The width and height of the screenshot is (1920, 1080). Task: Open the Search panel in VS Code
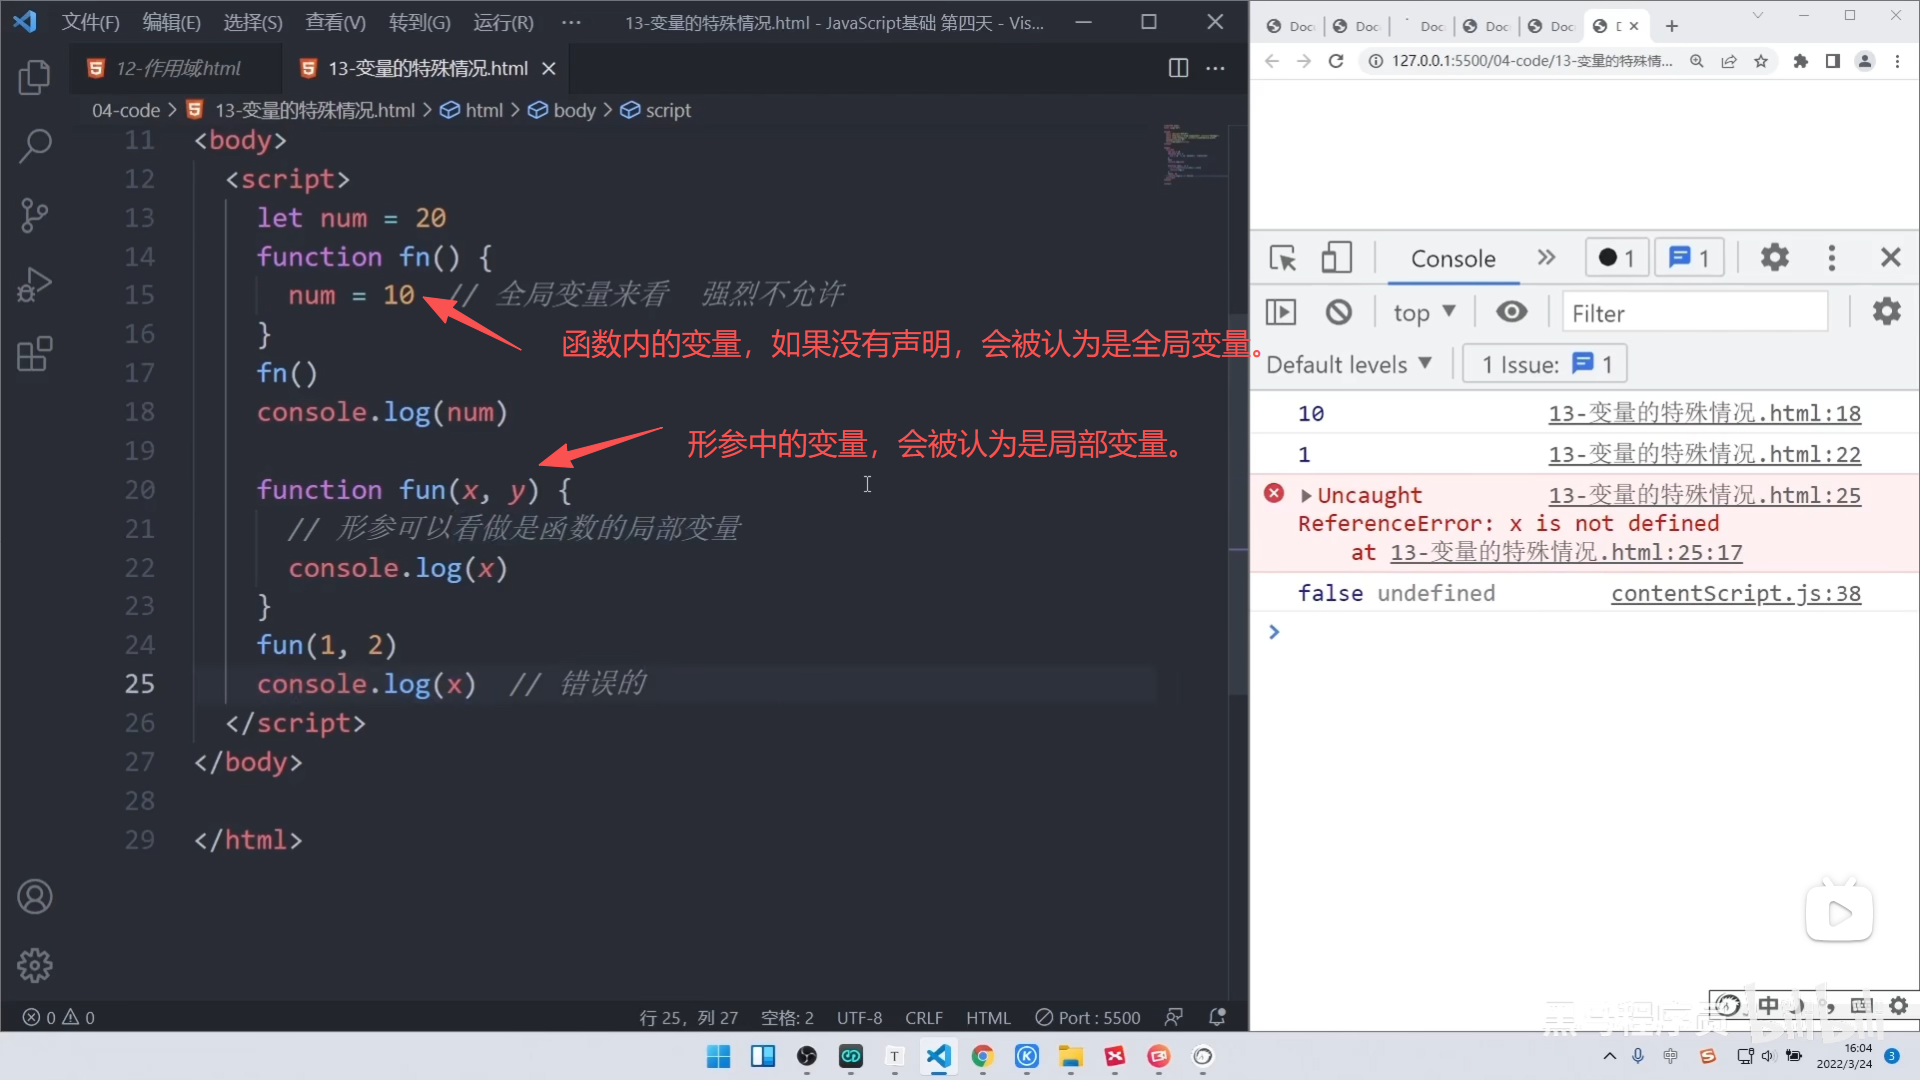click(35, 146)
